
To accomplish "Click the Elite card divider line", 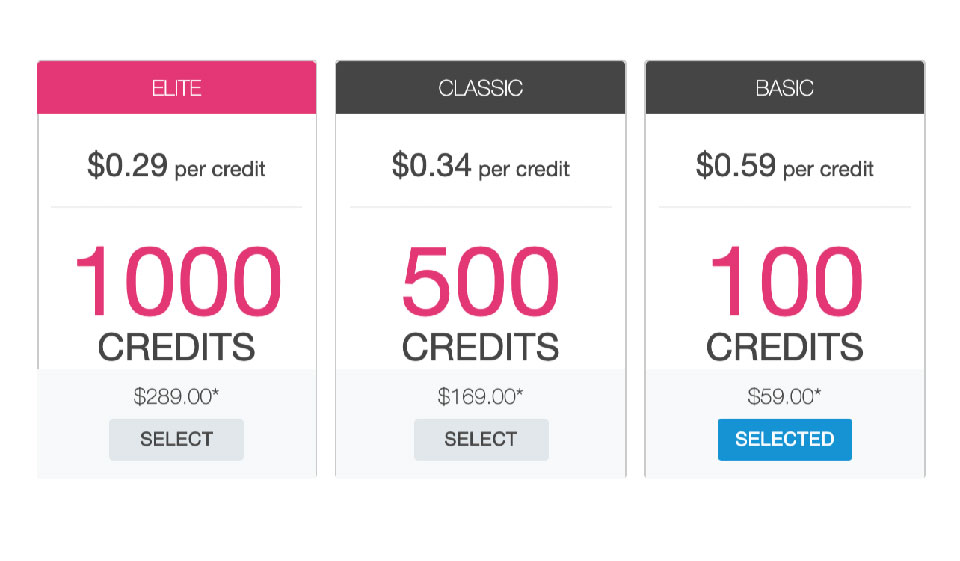I will [176, 207].
